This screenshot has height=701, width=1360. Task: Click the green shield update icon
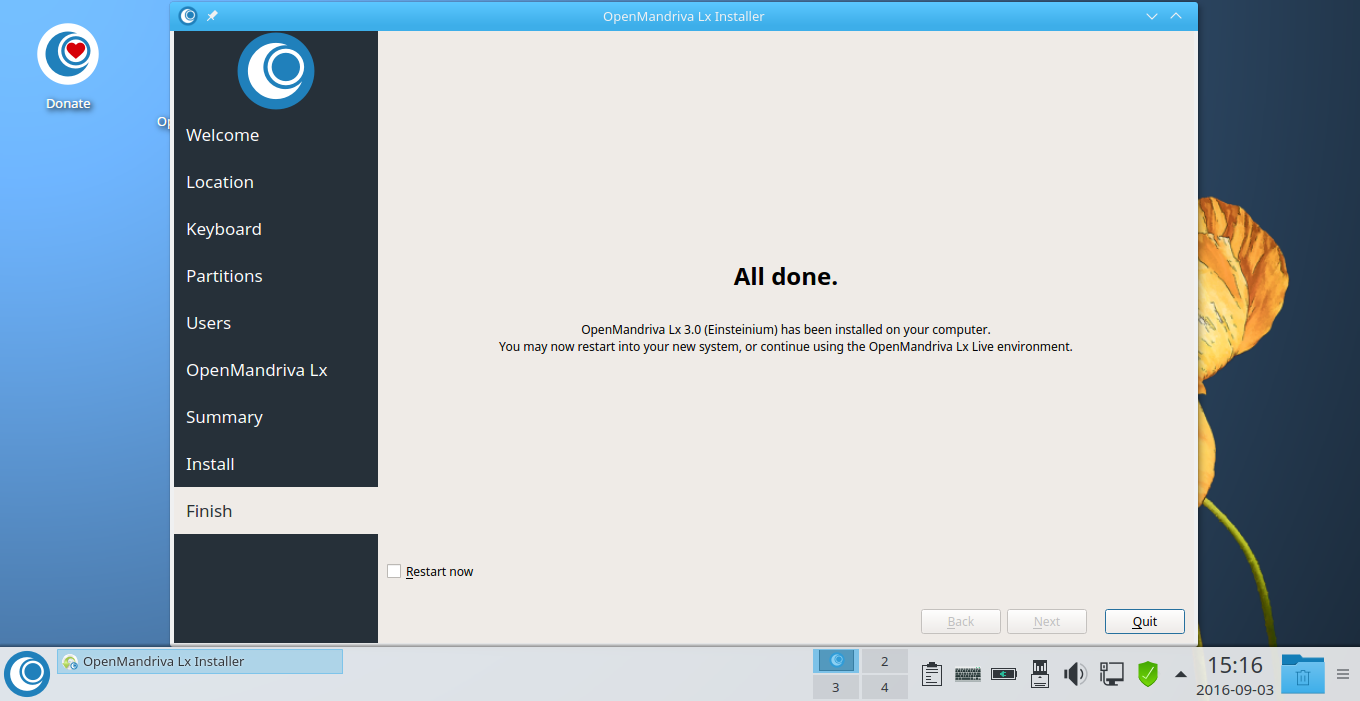(1148, 674)
